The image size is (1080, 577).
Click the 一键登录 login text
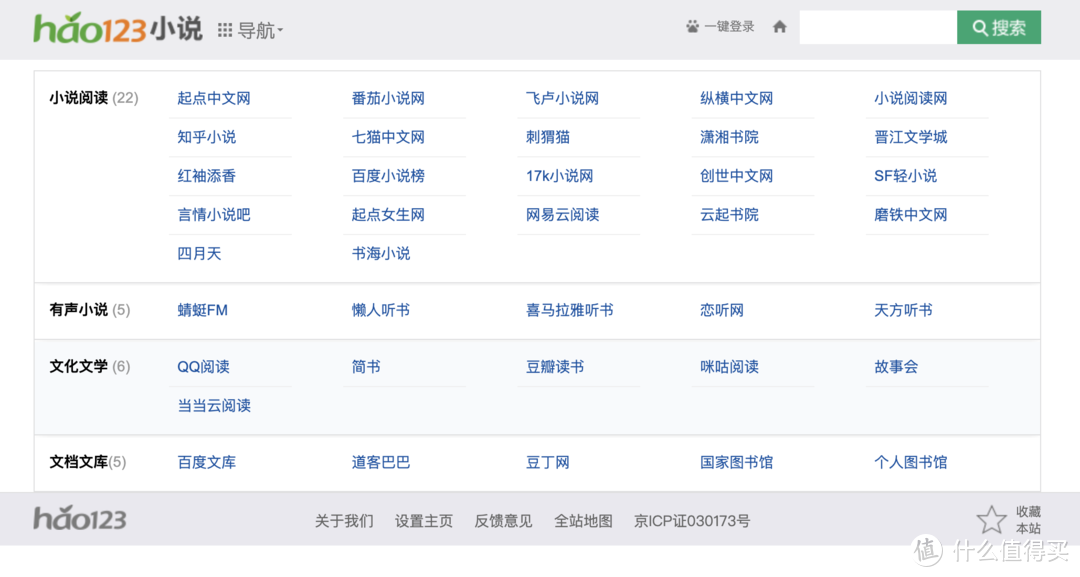tap(729, 27)
